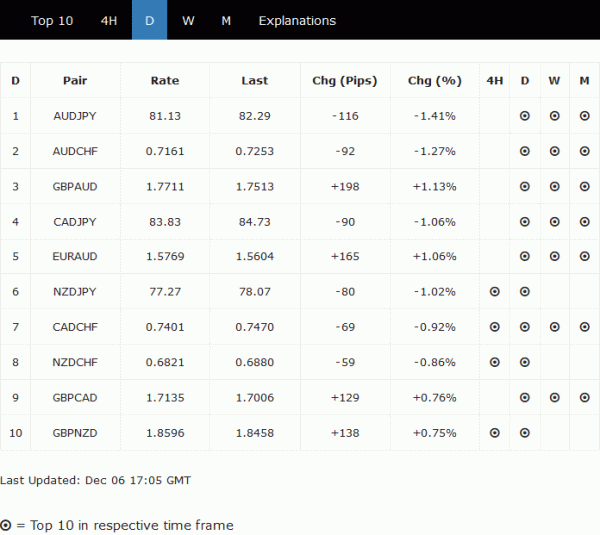Select the NZDJPY pair cell

point(75,292)
